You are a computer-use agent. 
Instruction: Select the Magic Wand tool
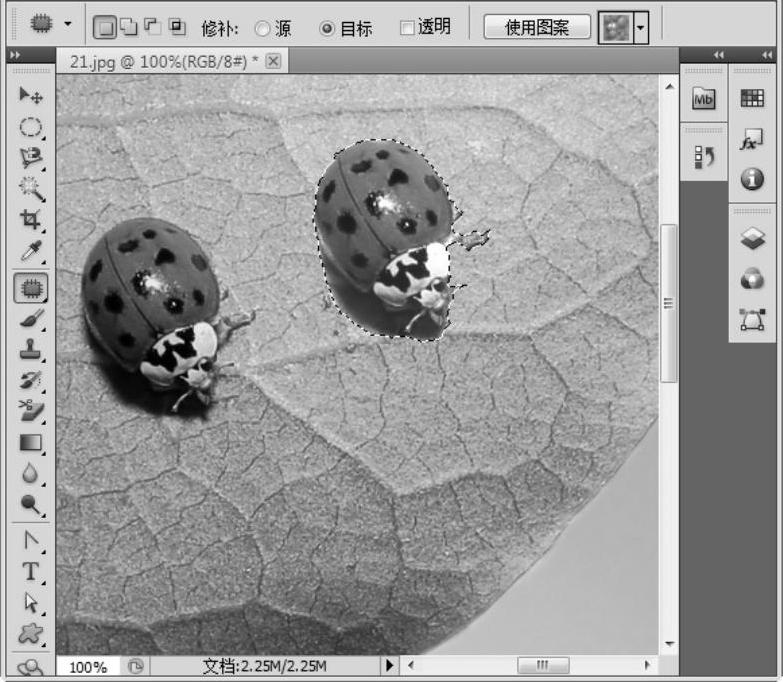(31, 187)
